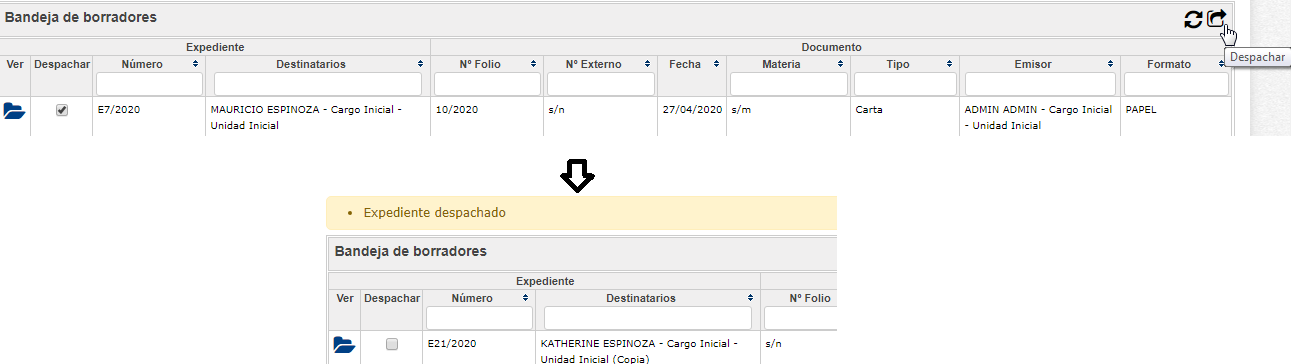The width and height of the screenshot is (1291, 364).
Task: Open folder icon for expediente E21/2020
Action: tap(344, 344)
